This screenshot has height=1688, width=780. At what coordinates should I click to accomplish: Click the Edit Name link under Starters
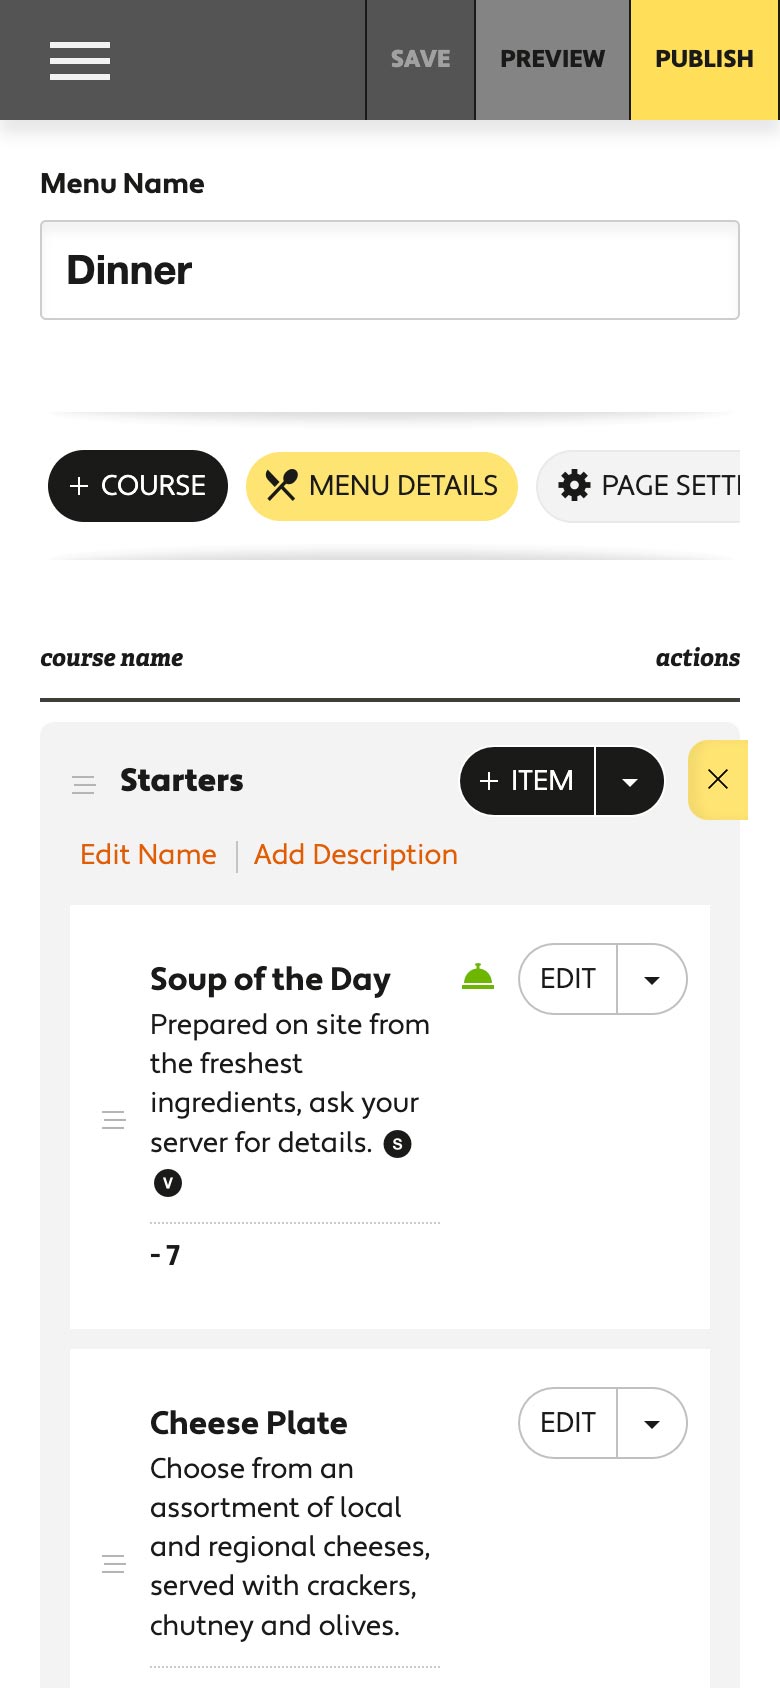(x=147, y=855)
